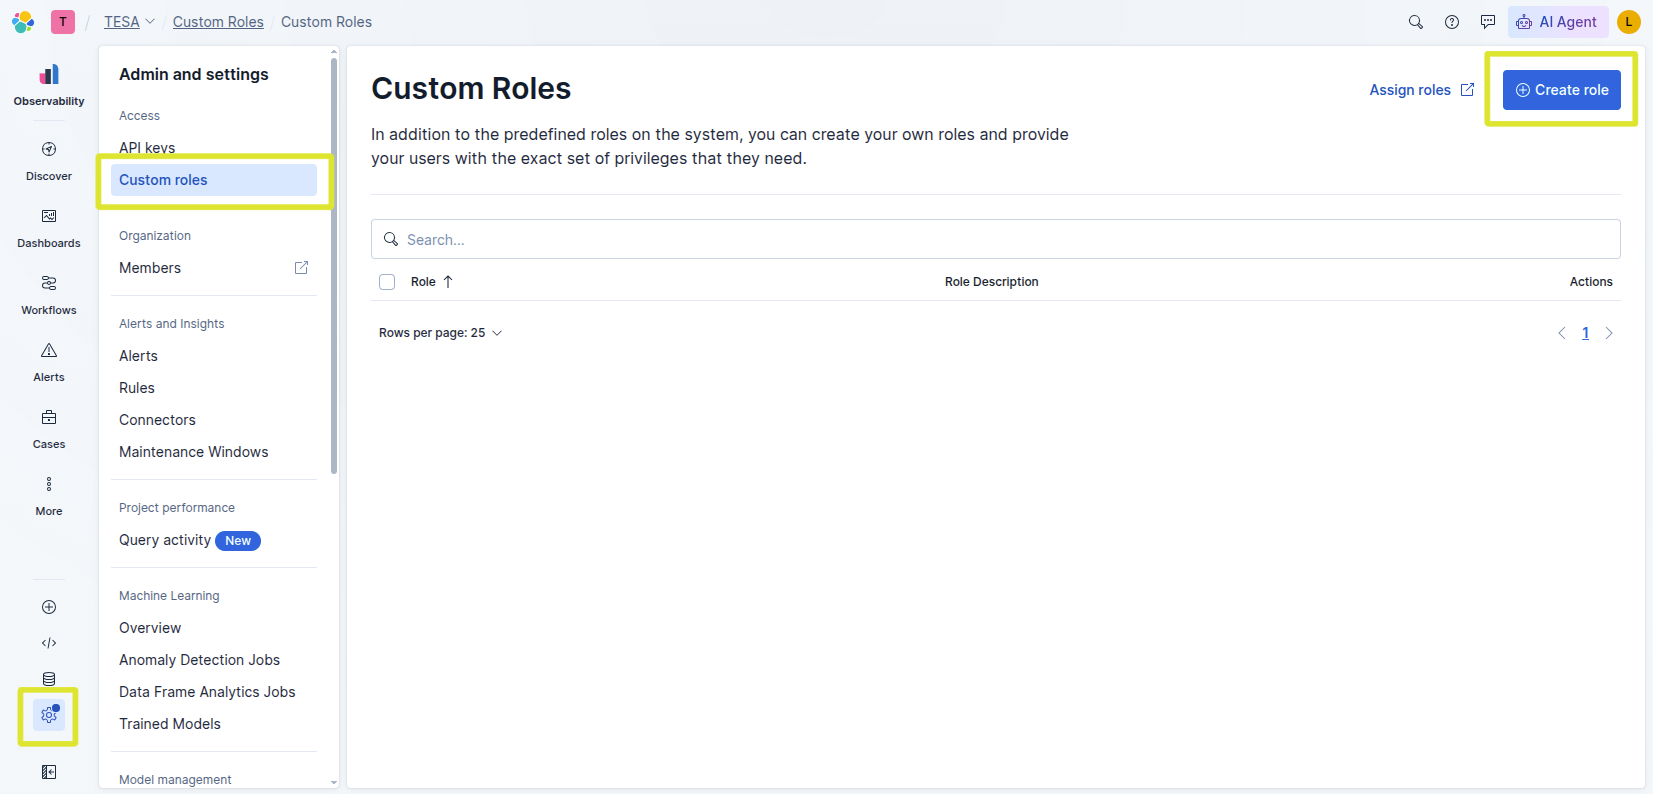Open Workflows from the side navigation
1653x794 pixels.
click(x=49, y=295)
